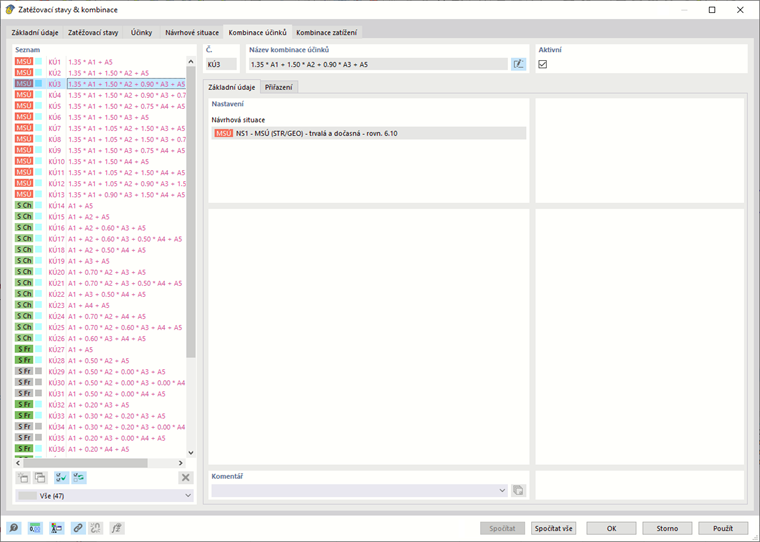The width and height of the screenshot is (760, 542).
Task: Click the comment library icon beside Komentář field
Action: pos(518,490)
